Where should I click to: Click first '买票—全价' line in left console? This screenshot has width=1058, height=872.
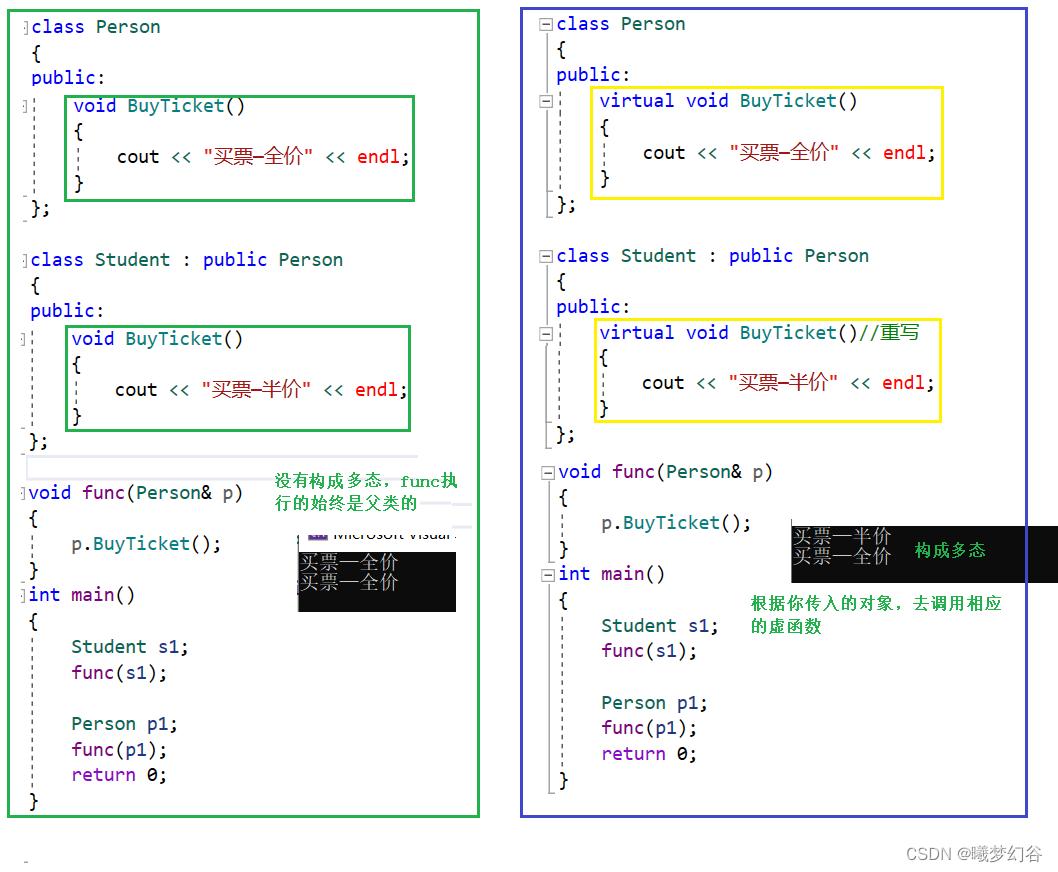[x=349, y=562]
